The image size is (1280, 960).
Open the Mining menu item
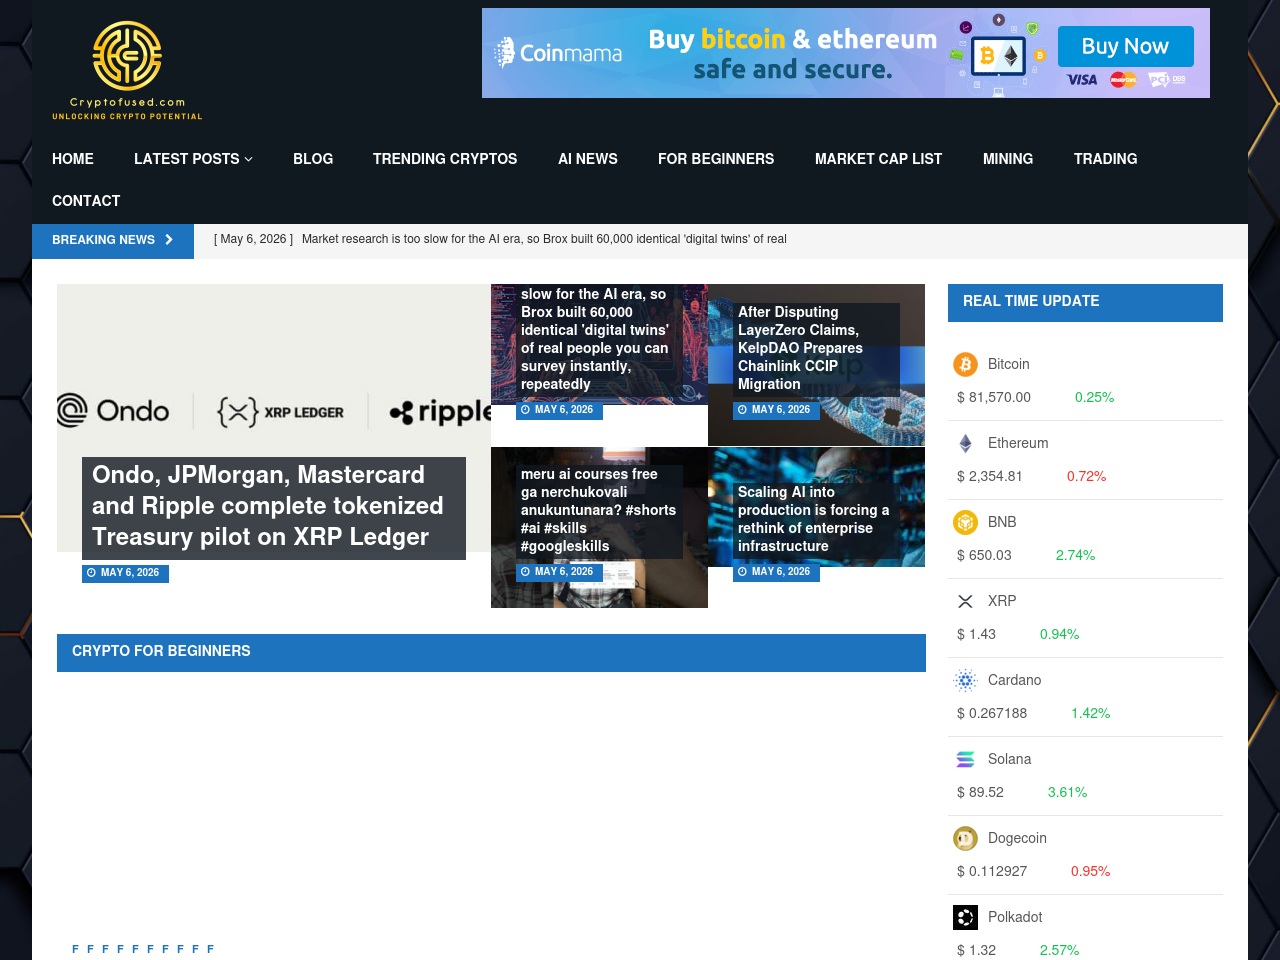[1008, 159]
